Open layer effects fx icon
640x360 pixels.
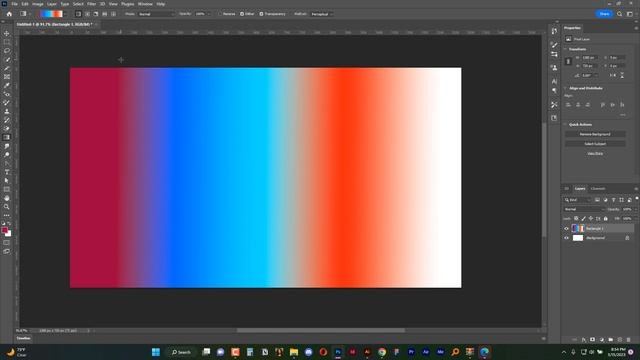click(584, 340)
